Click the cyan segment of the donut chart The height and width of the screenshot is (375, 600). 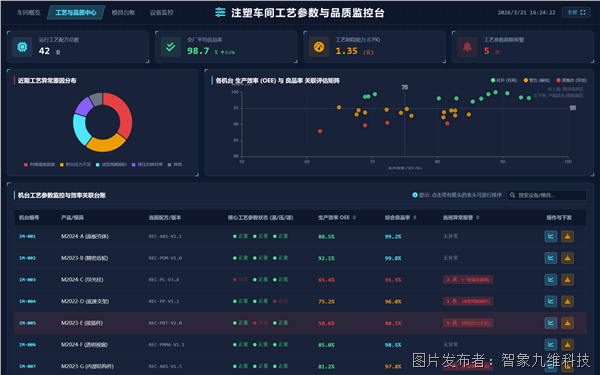click(80, 129)
